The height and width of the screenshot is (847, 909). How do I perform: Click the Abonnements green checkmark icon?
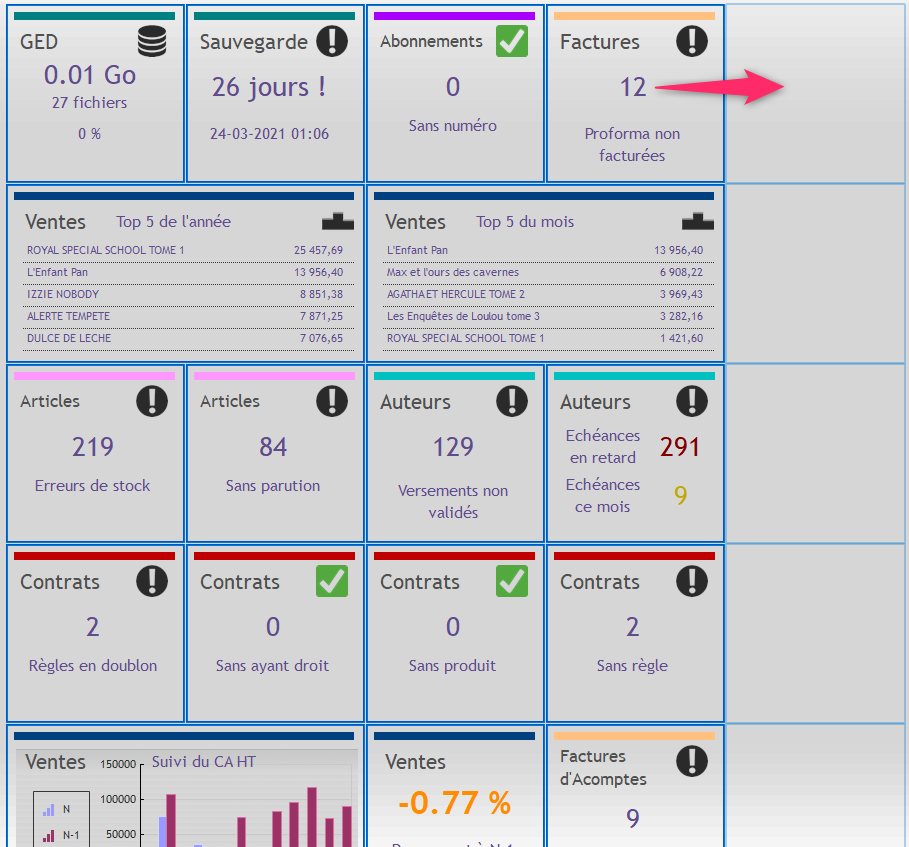pos(512,41)
